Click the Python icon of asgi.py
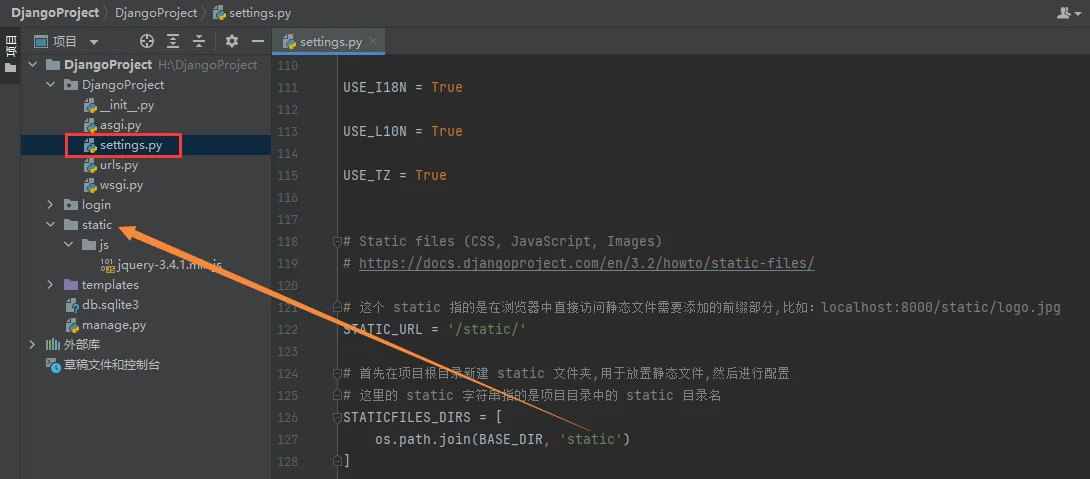 [x=90, y=126]
